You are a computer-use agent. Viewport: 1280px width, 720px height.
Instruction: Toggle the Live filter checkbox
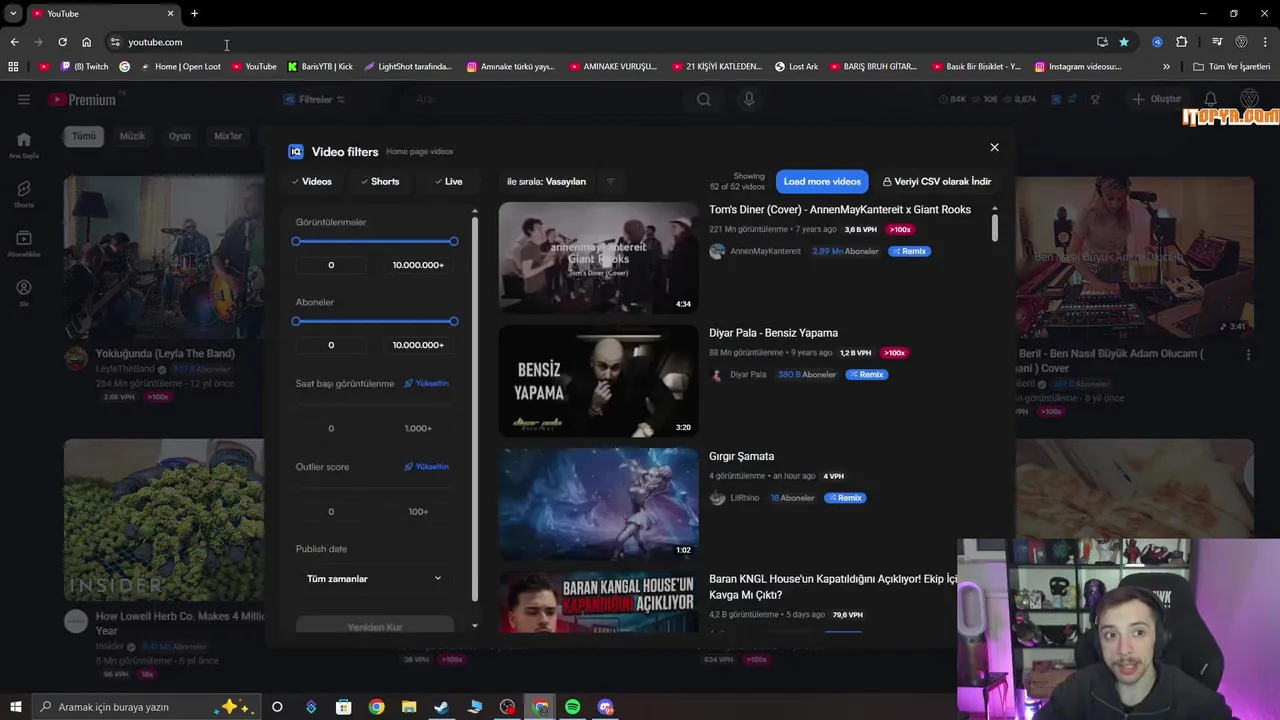[448, 181]
